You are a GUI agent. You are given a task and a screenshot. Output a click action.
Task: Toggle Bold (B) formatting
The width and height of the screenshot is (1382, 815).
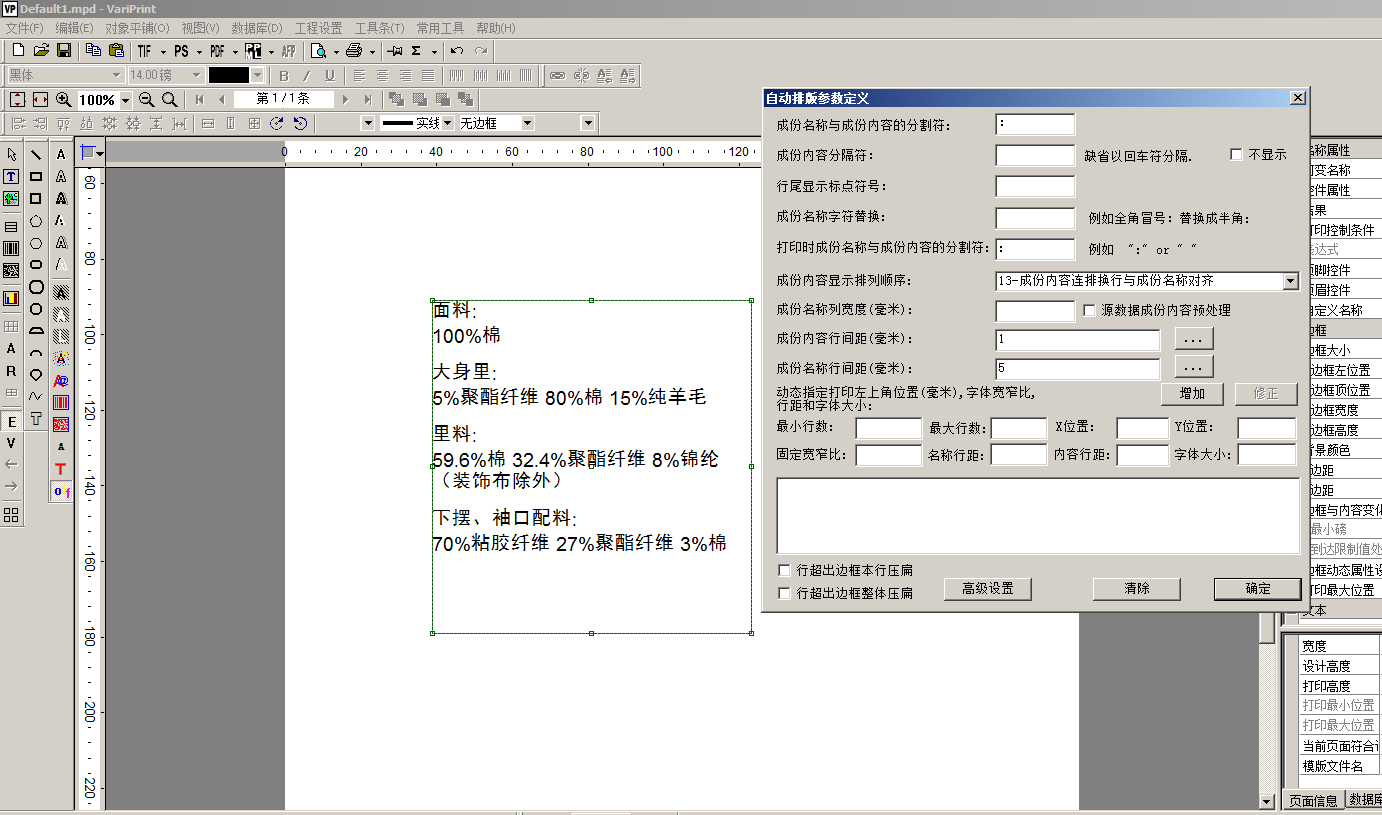284,75
